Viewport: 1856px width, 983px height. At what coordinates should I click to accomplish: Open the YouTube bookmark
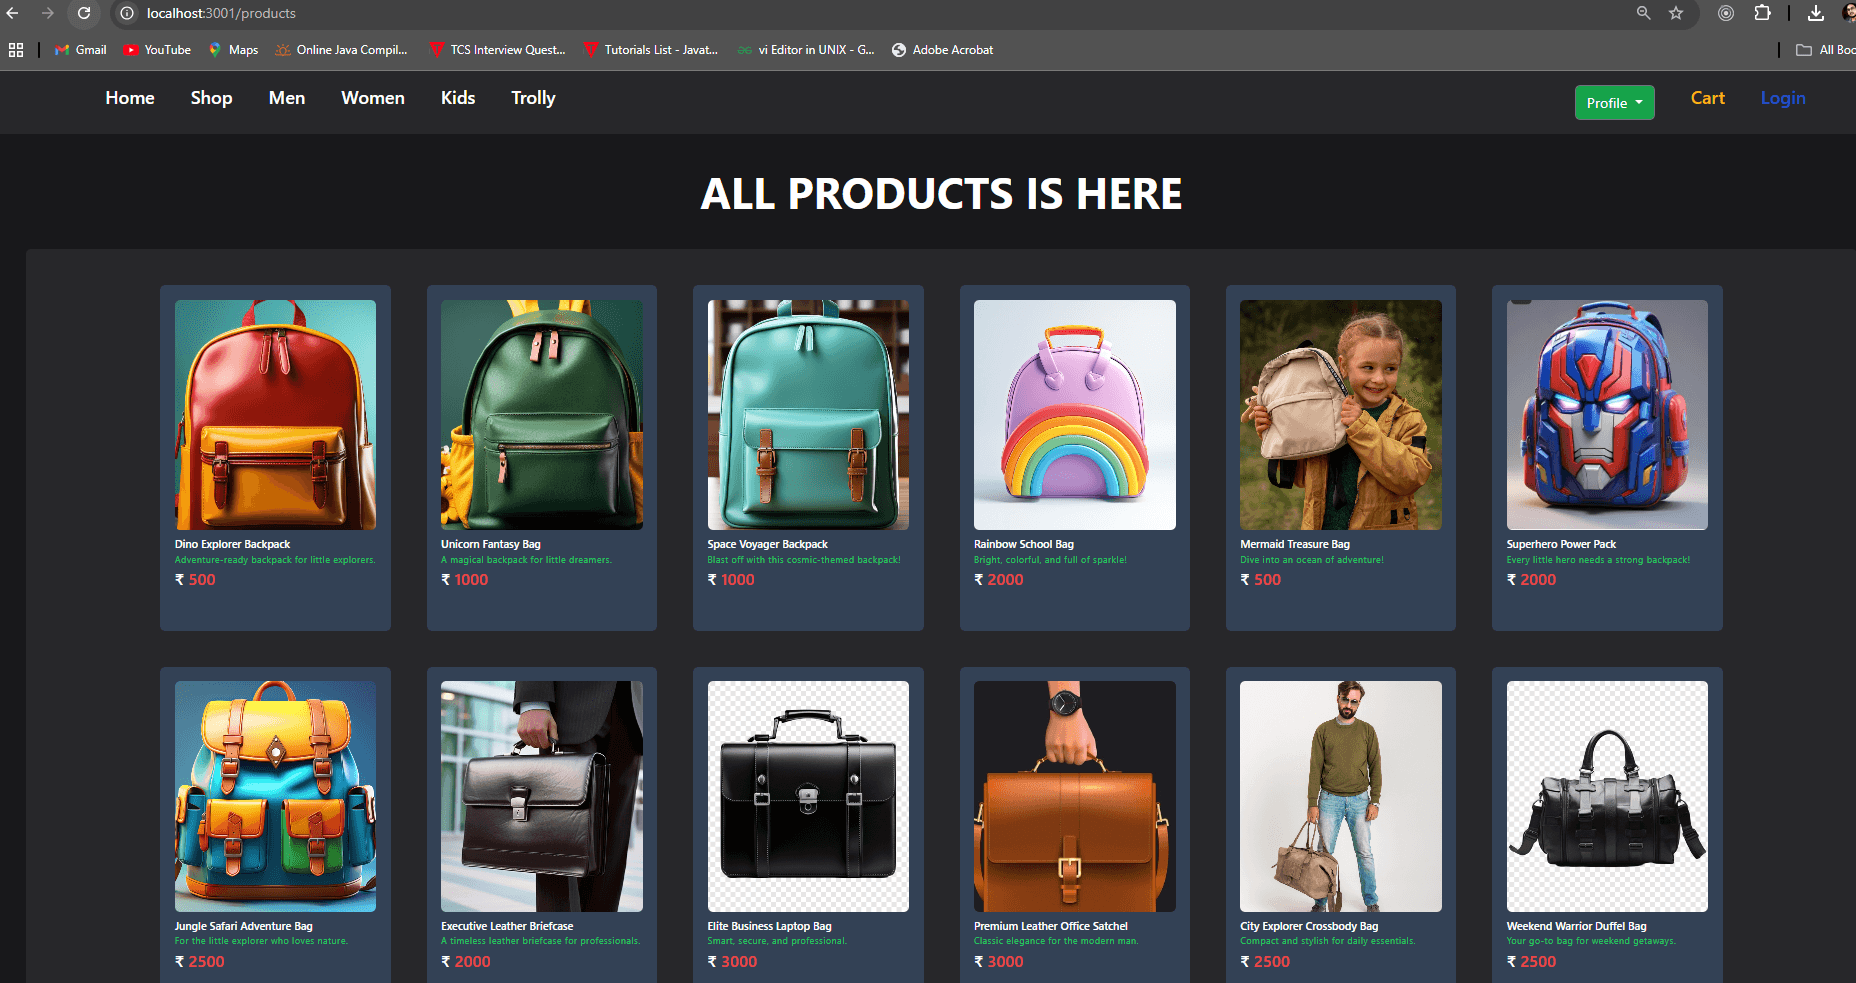point(158,50)
